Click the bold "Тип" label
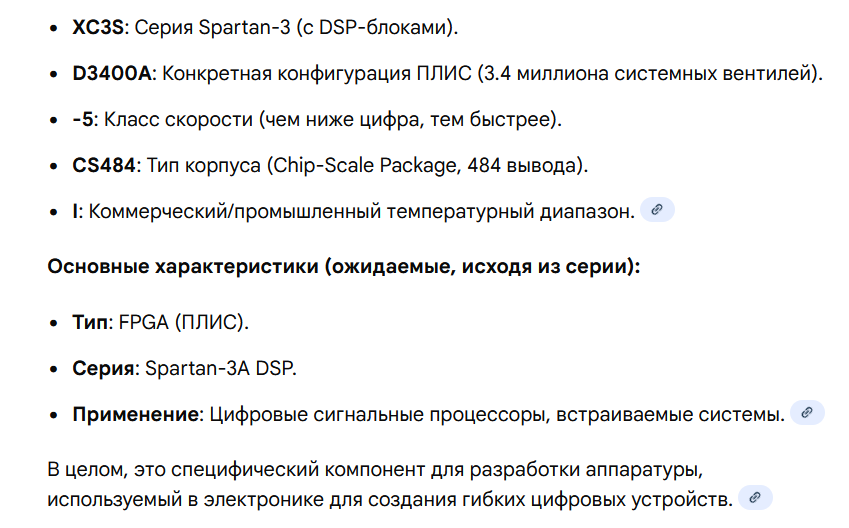Screen dimensions: 849x528 90,322
